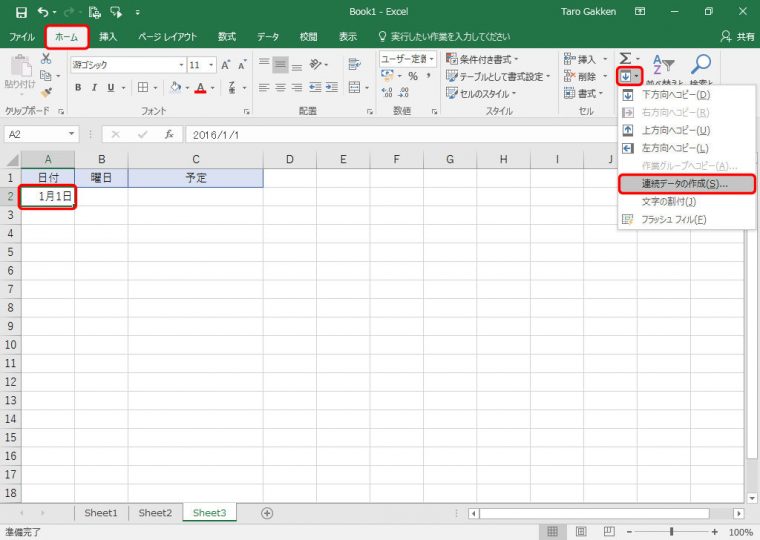This screenshot has width=760, height=540.
Task: Apply the red font color A
Action: 201,88
